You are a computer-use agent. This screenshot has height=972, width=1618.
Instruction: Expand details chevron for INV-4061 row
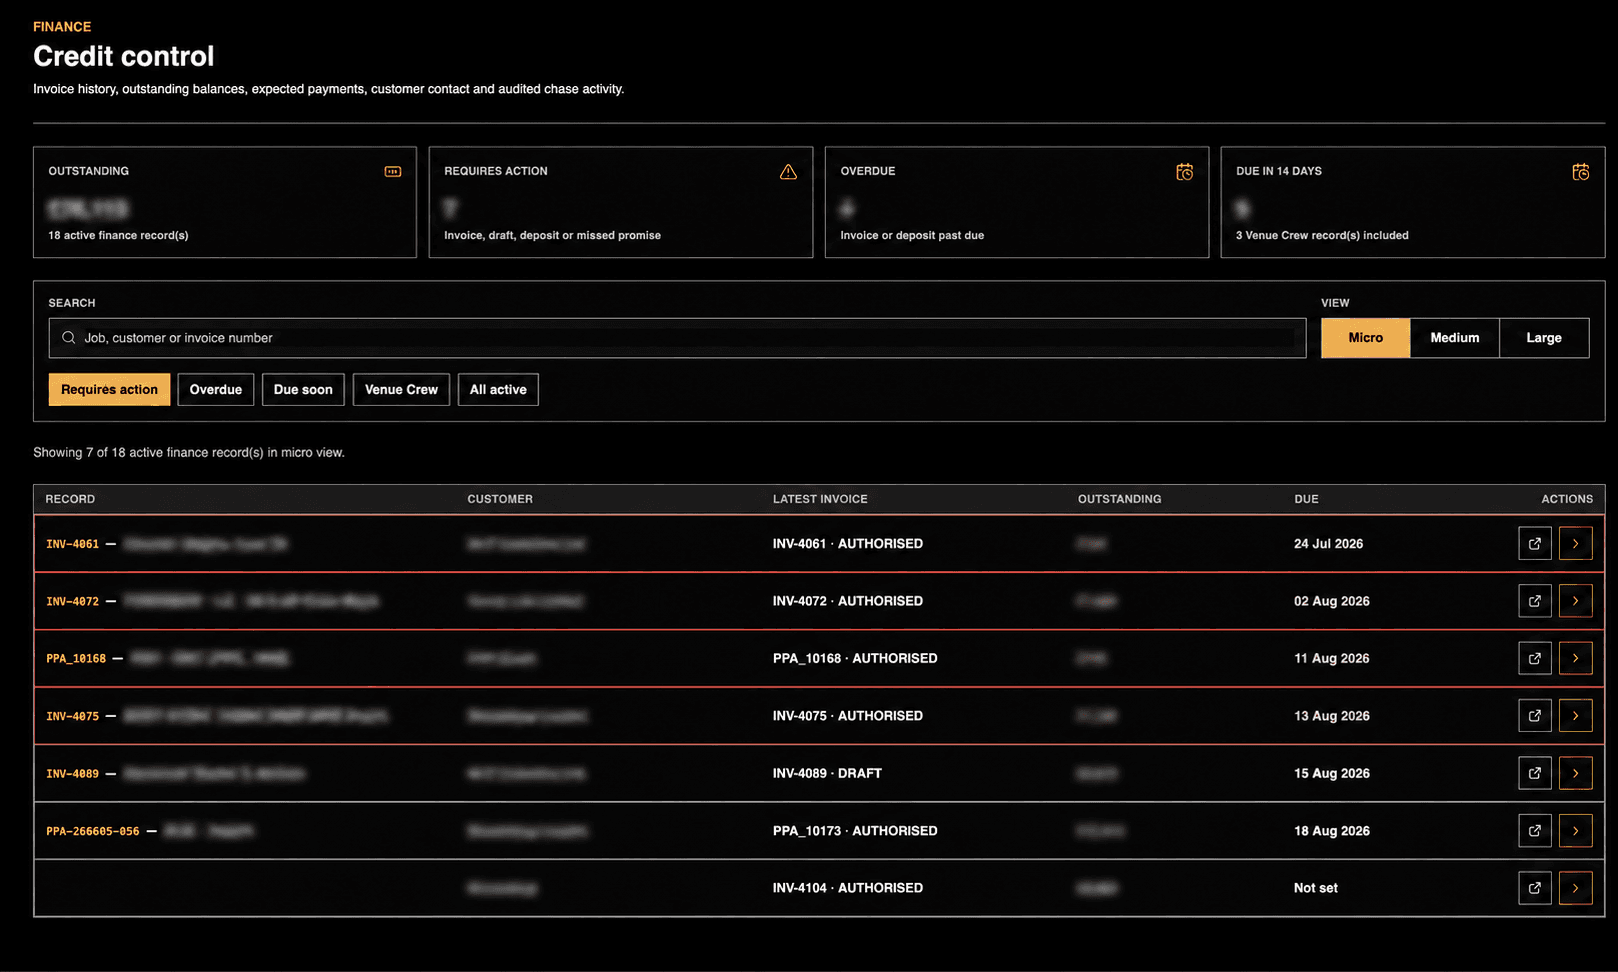pyautogui.click(x=1576, y=544)
